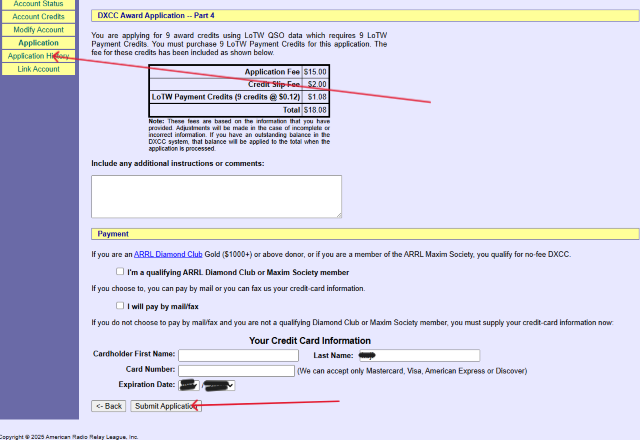Click the Total $18.08 fee cell
640x440 pixels.
coord(314,110)
